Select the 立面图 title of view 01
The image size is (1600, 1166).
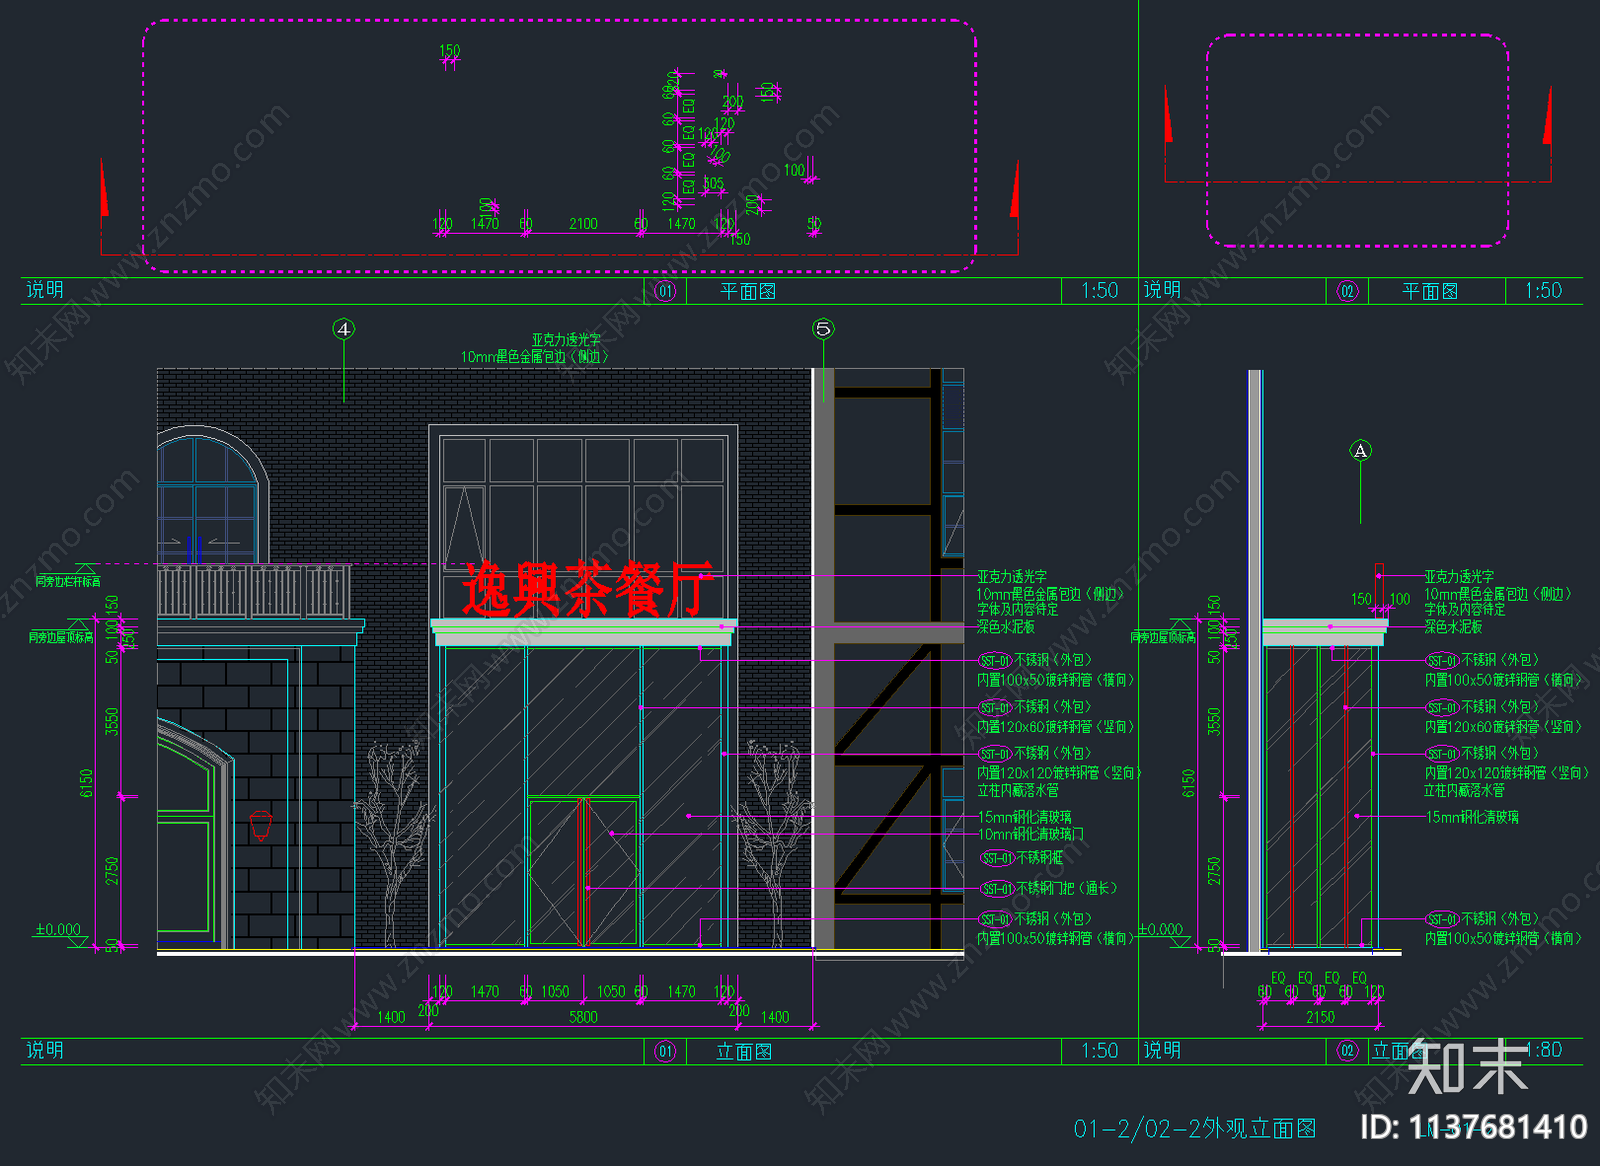click(744, 1051)
